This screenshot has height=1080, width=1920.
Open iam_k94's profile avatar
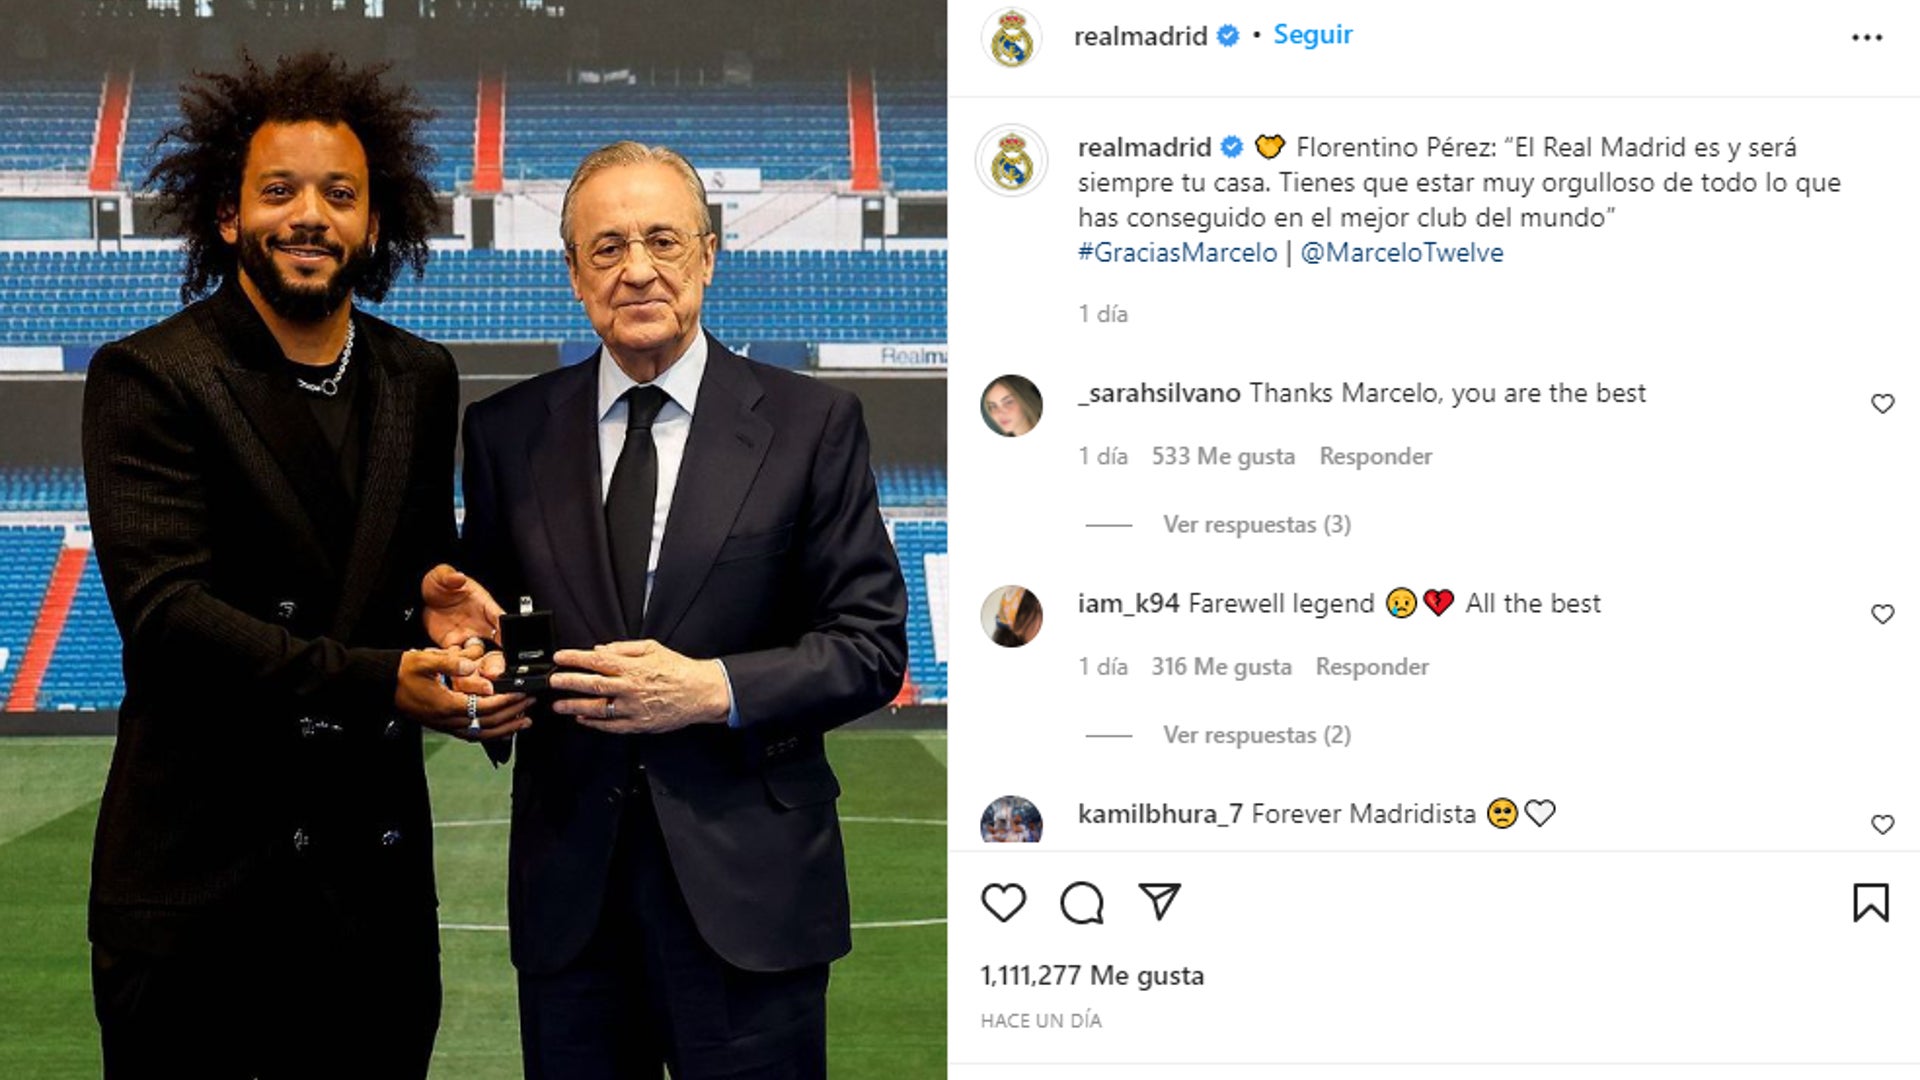1011,616
